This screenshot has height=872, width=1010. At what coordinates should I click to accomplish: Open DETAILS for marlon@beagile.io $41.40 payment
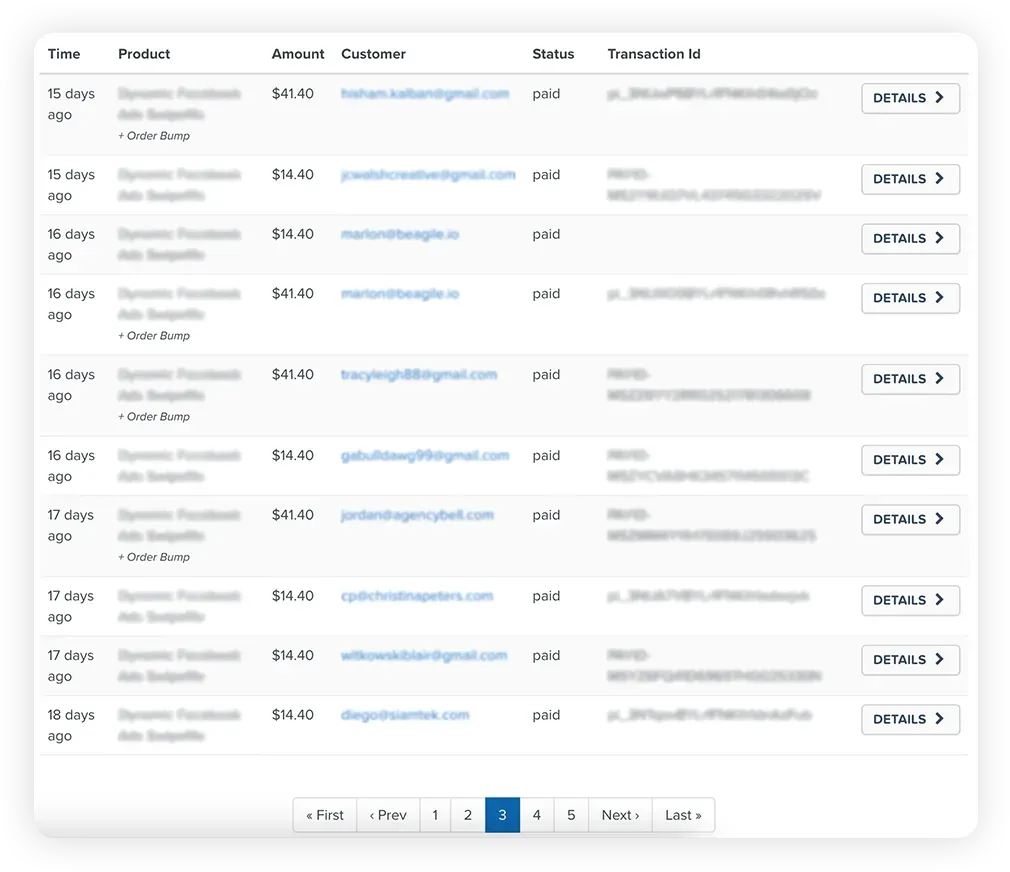click(x=910, y=298)
